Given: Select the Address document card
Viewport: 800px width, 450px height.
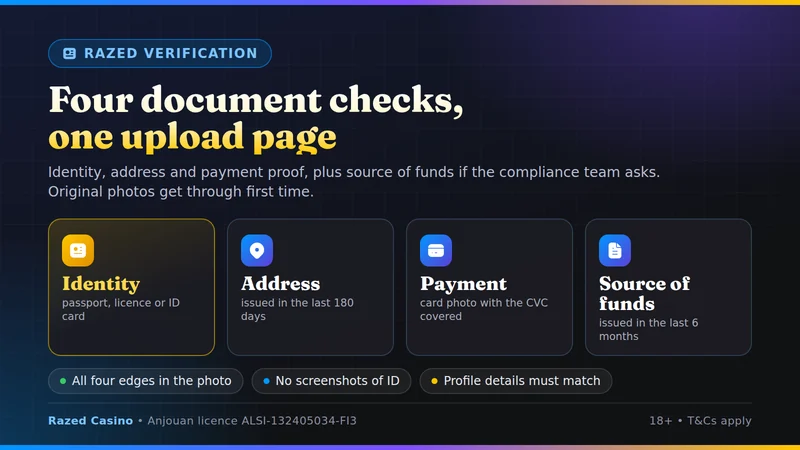Looking at the screenshot, I should point(310,287).
